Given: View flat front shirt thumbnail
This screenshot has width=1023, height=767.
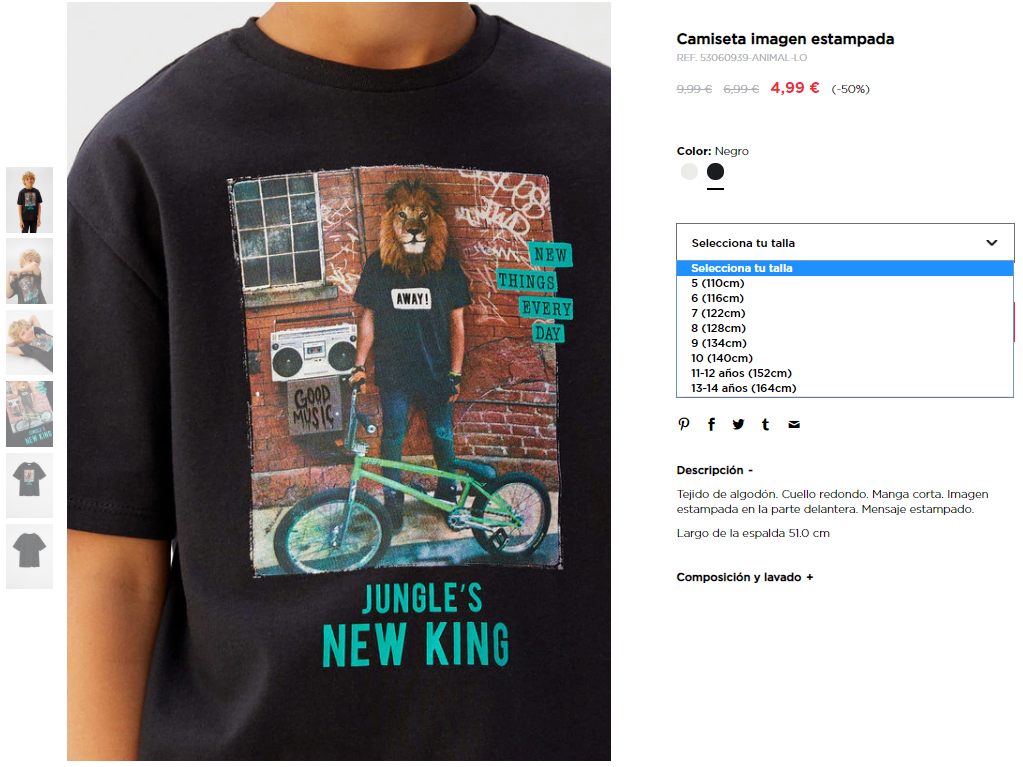Looking at the screenshot, I should (x=29, y=485).
